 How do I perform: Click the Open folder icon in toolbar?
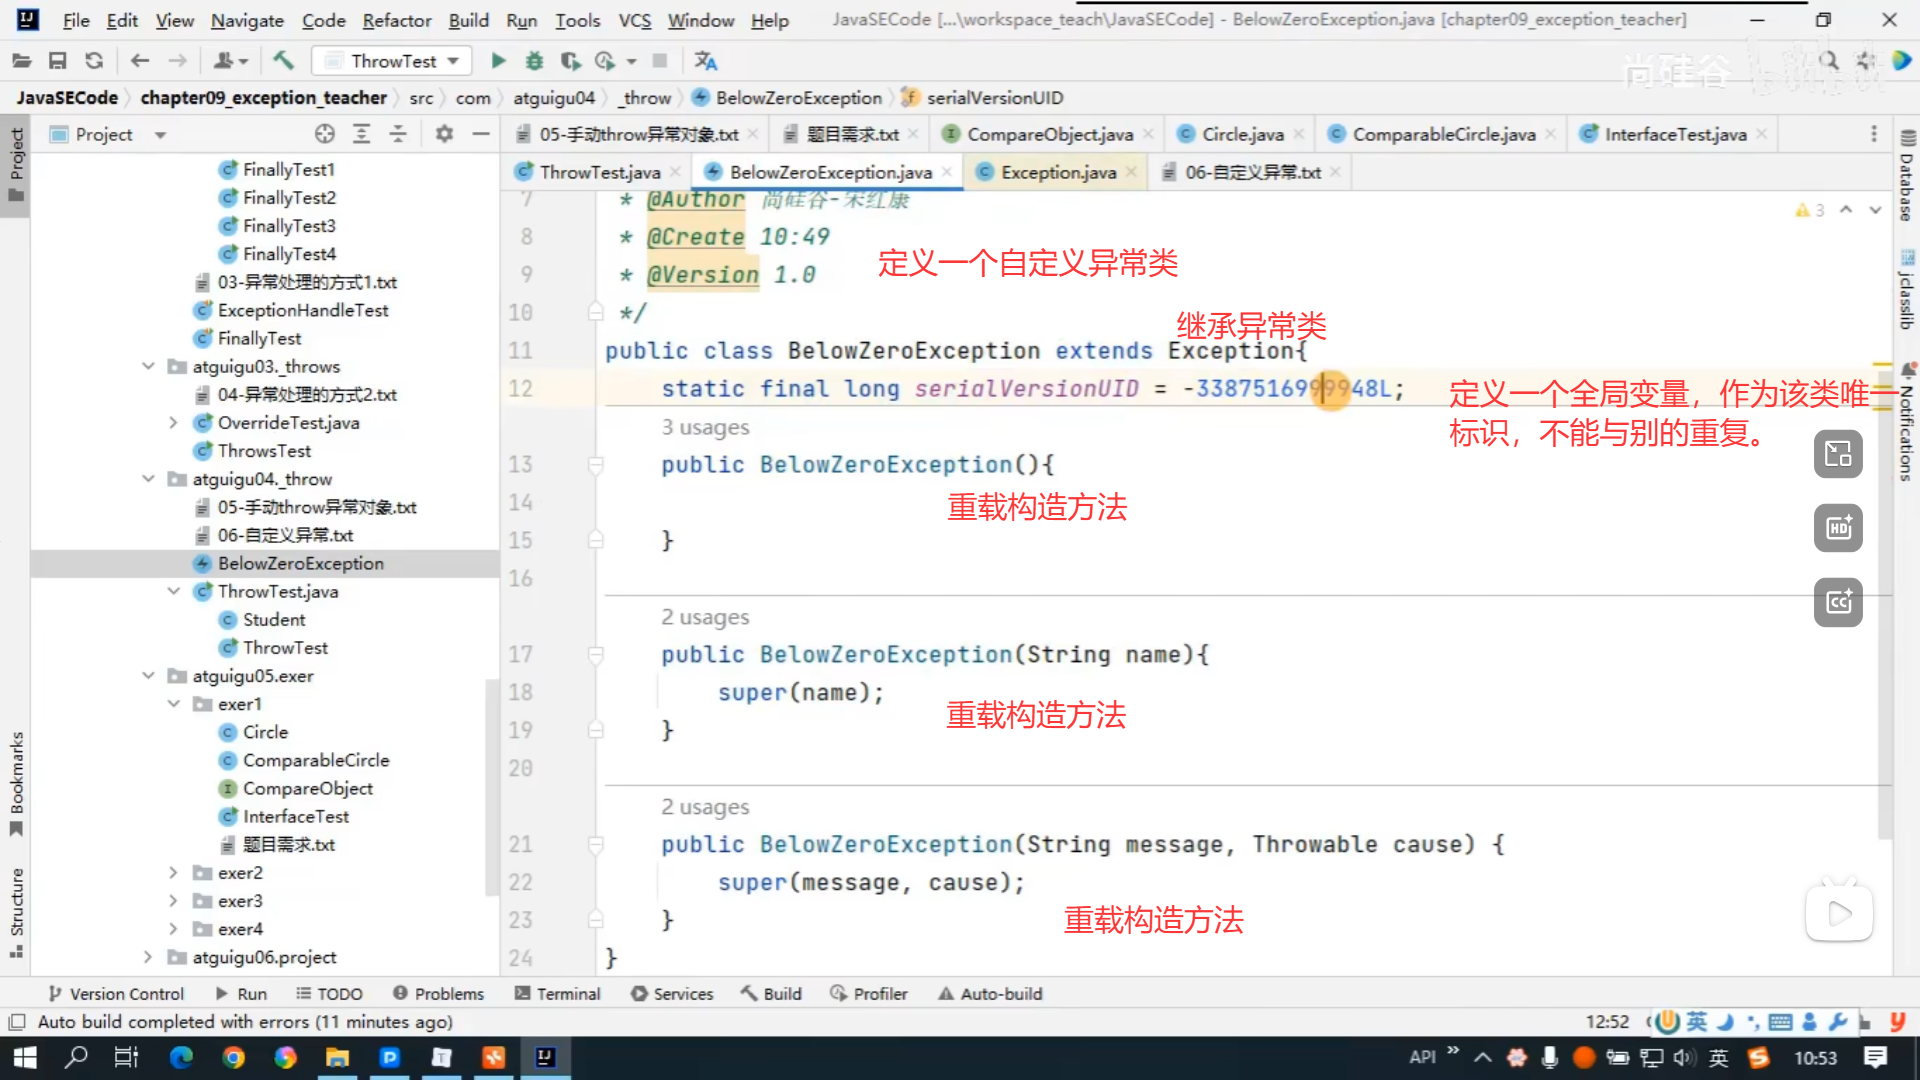(21, 61)
